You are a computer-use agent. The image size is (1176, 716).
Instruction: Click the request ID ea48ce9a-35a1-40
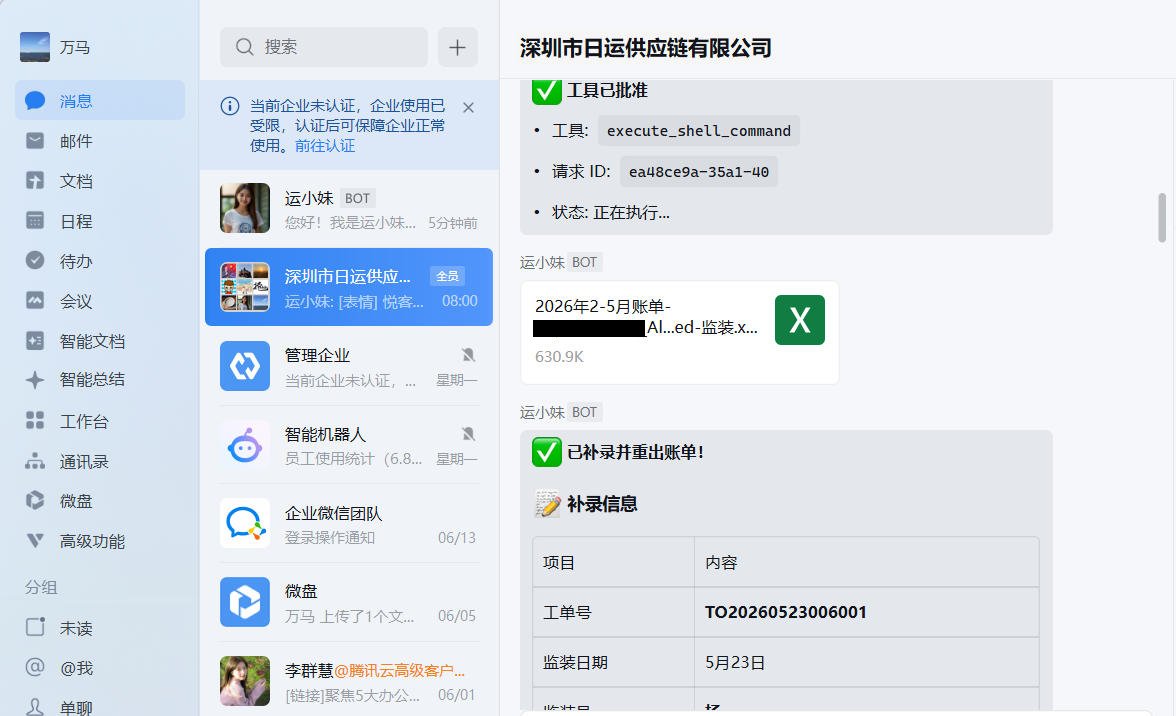pos(698,172)
